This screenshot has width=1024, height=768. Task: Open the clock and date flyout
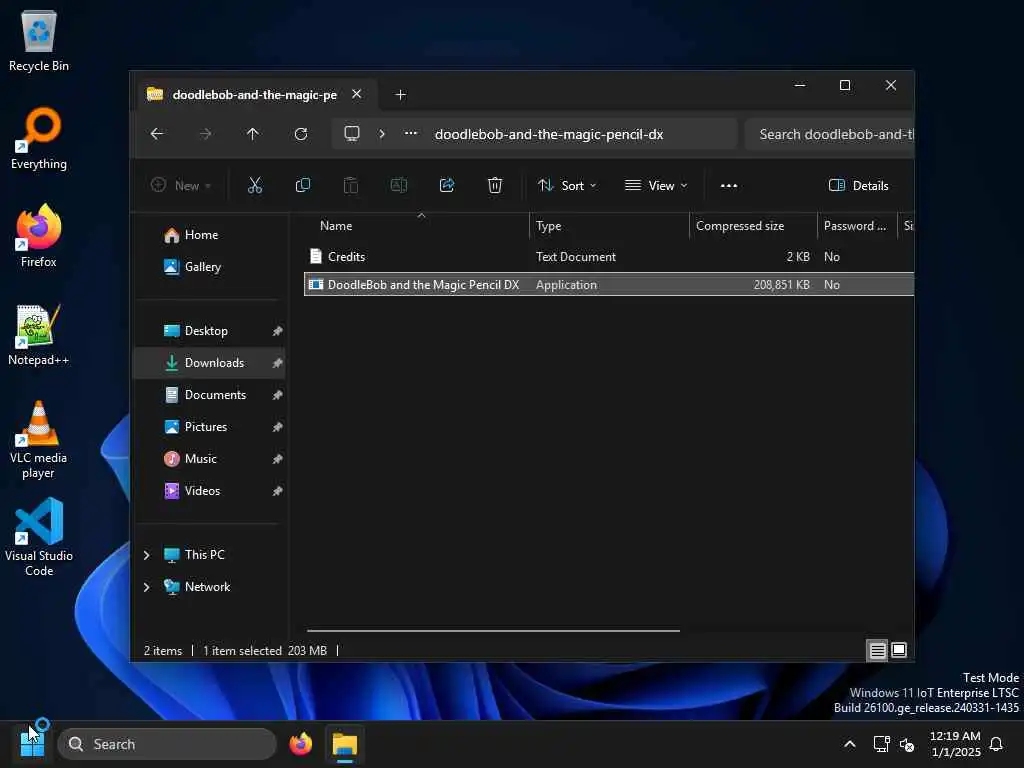coord(955,744)
